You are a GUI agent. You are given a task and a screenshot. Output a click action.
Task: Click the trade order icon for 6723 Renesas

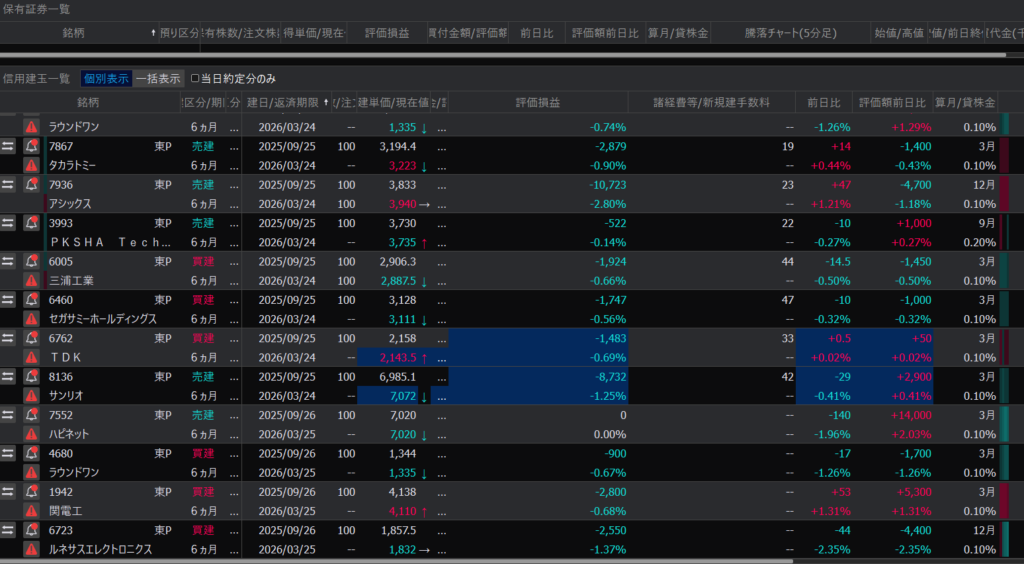click(x=8, y=530)
